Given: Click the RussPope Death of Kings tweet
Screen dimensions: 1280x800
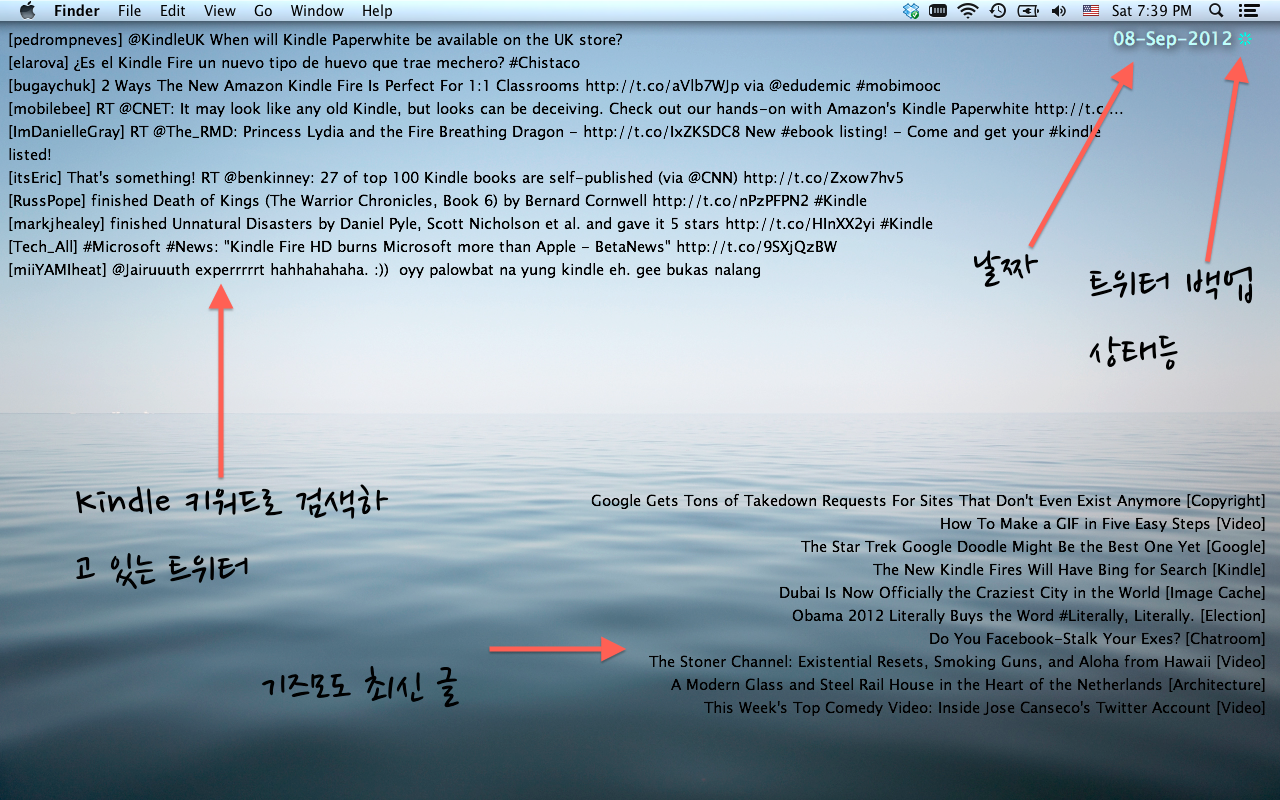Looking at the screenshot, I should 437,201.
